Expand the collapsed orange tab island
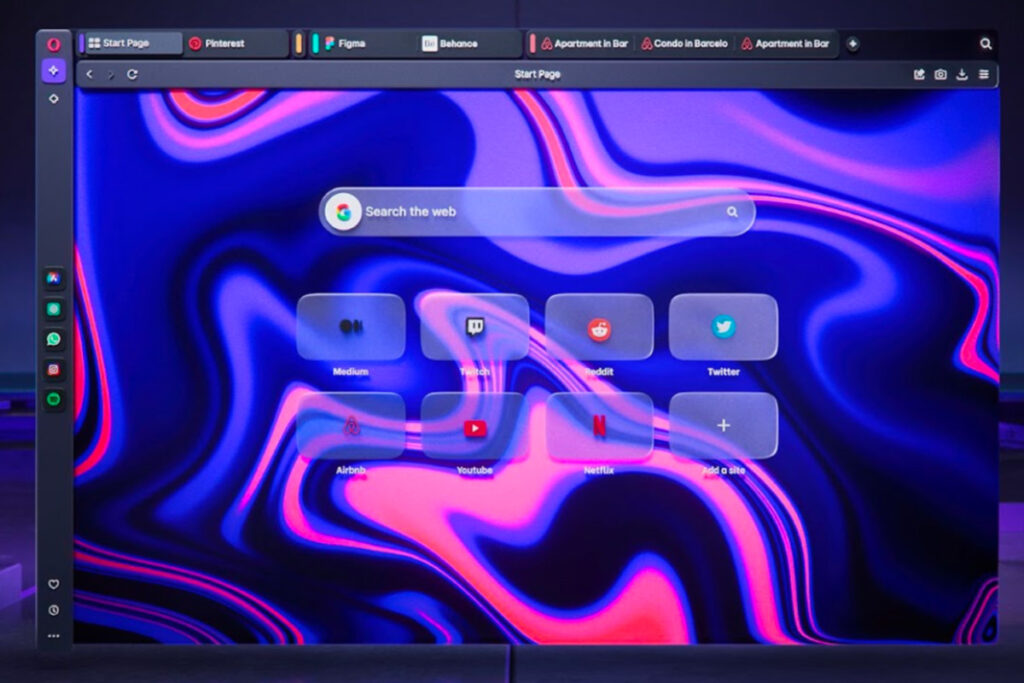Viewport: 1024px width, 683px height. pos(299,44)
